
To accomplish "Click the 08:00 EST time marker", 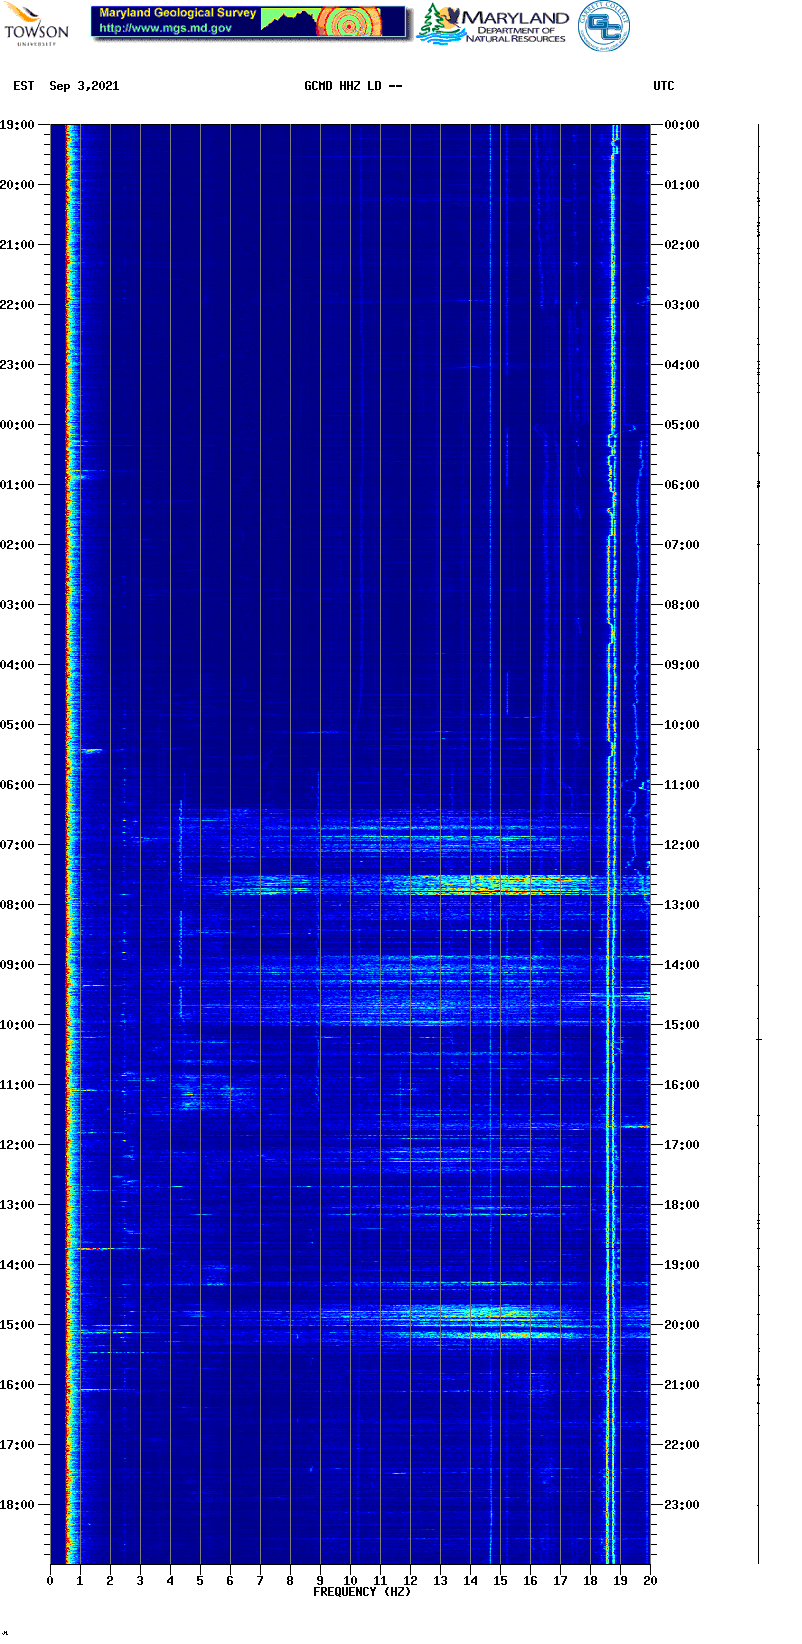I will click(x=18, y=905).
